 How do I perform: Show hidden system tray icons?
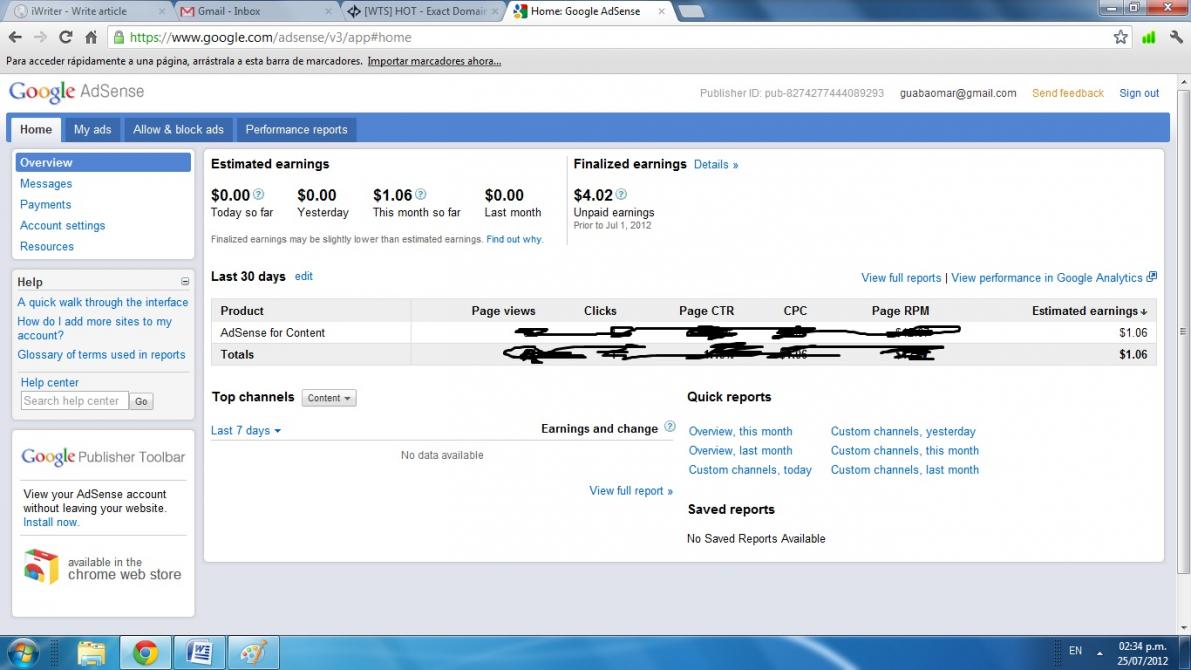[x=1099, y=653]
